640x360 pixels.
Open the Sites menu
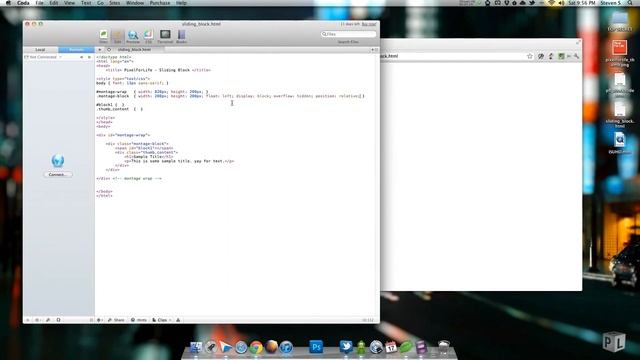point(115,3)
